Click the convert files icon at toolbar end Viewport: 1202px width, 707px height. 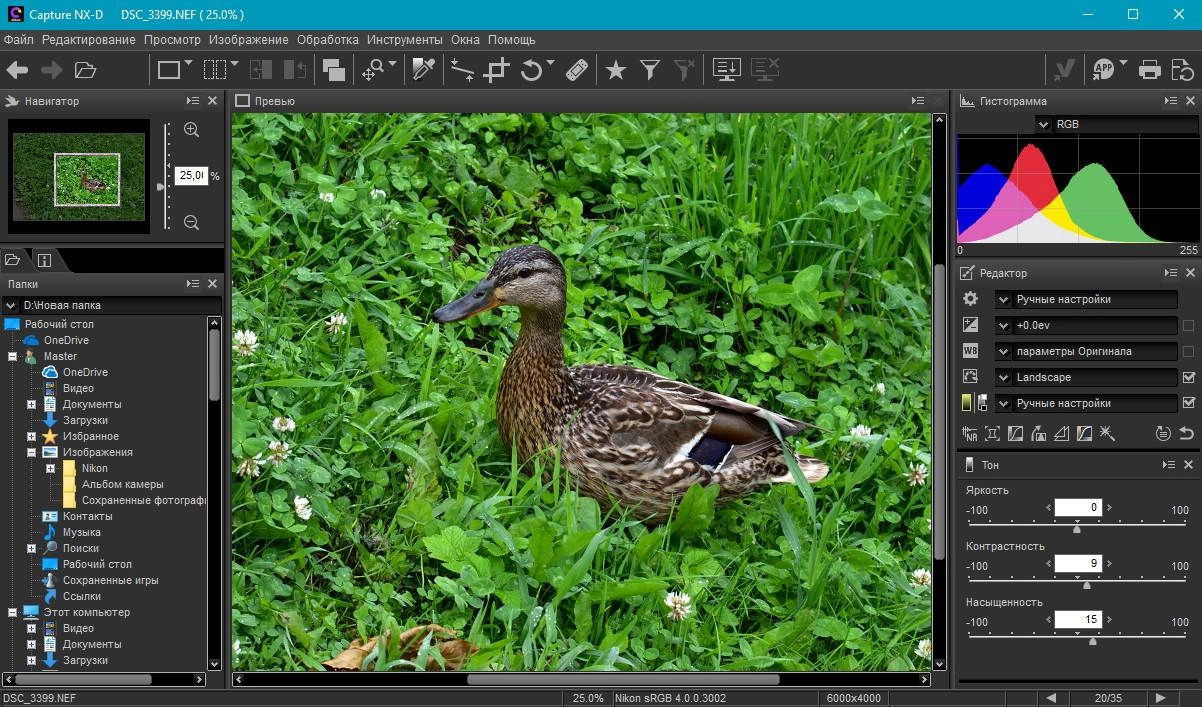[1182, 70]
